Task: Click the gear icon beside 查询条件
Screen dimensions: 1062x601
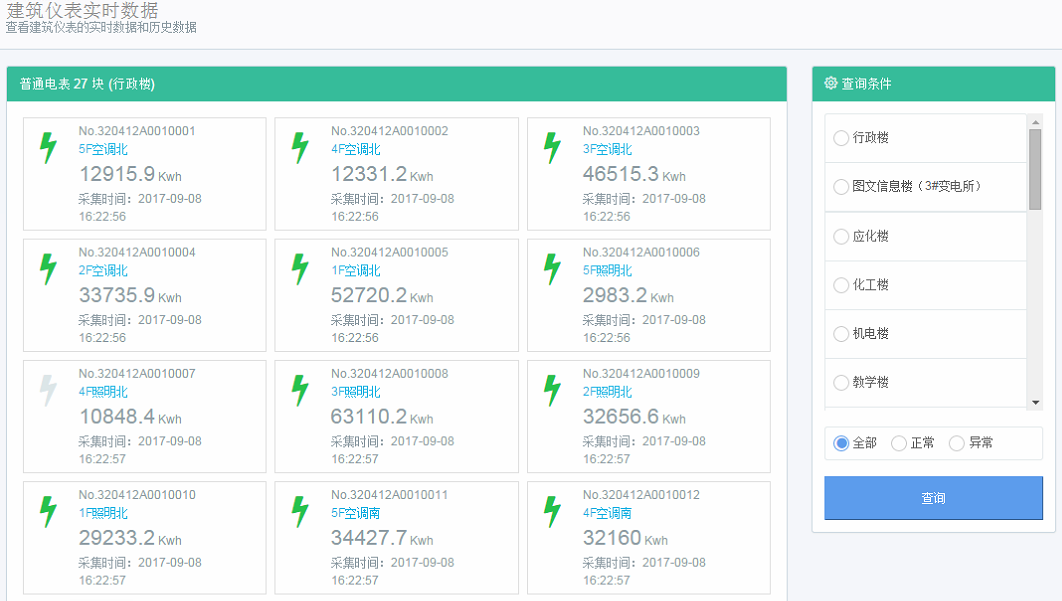Action: pyautogui.click(x=830, y=84)
